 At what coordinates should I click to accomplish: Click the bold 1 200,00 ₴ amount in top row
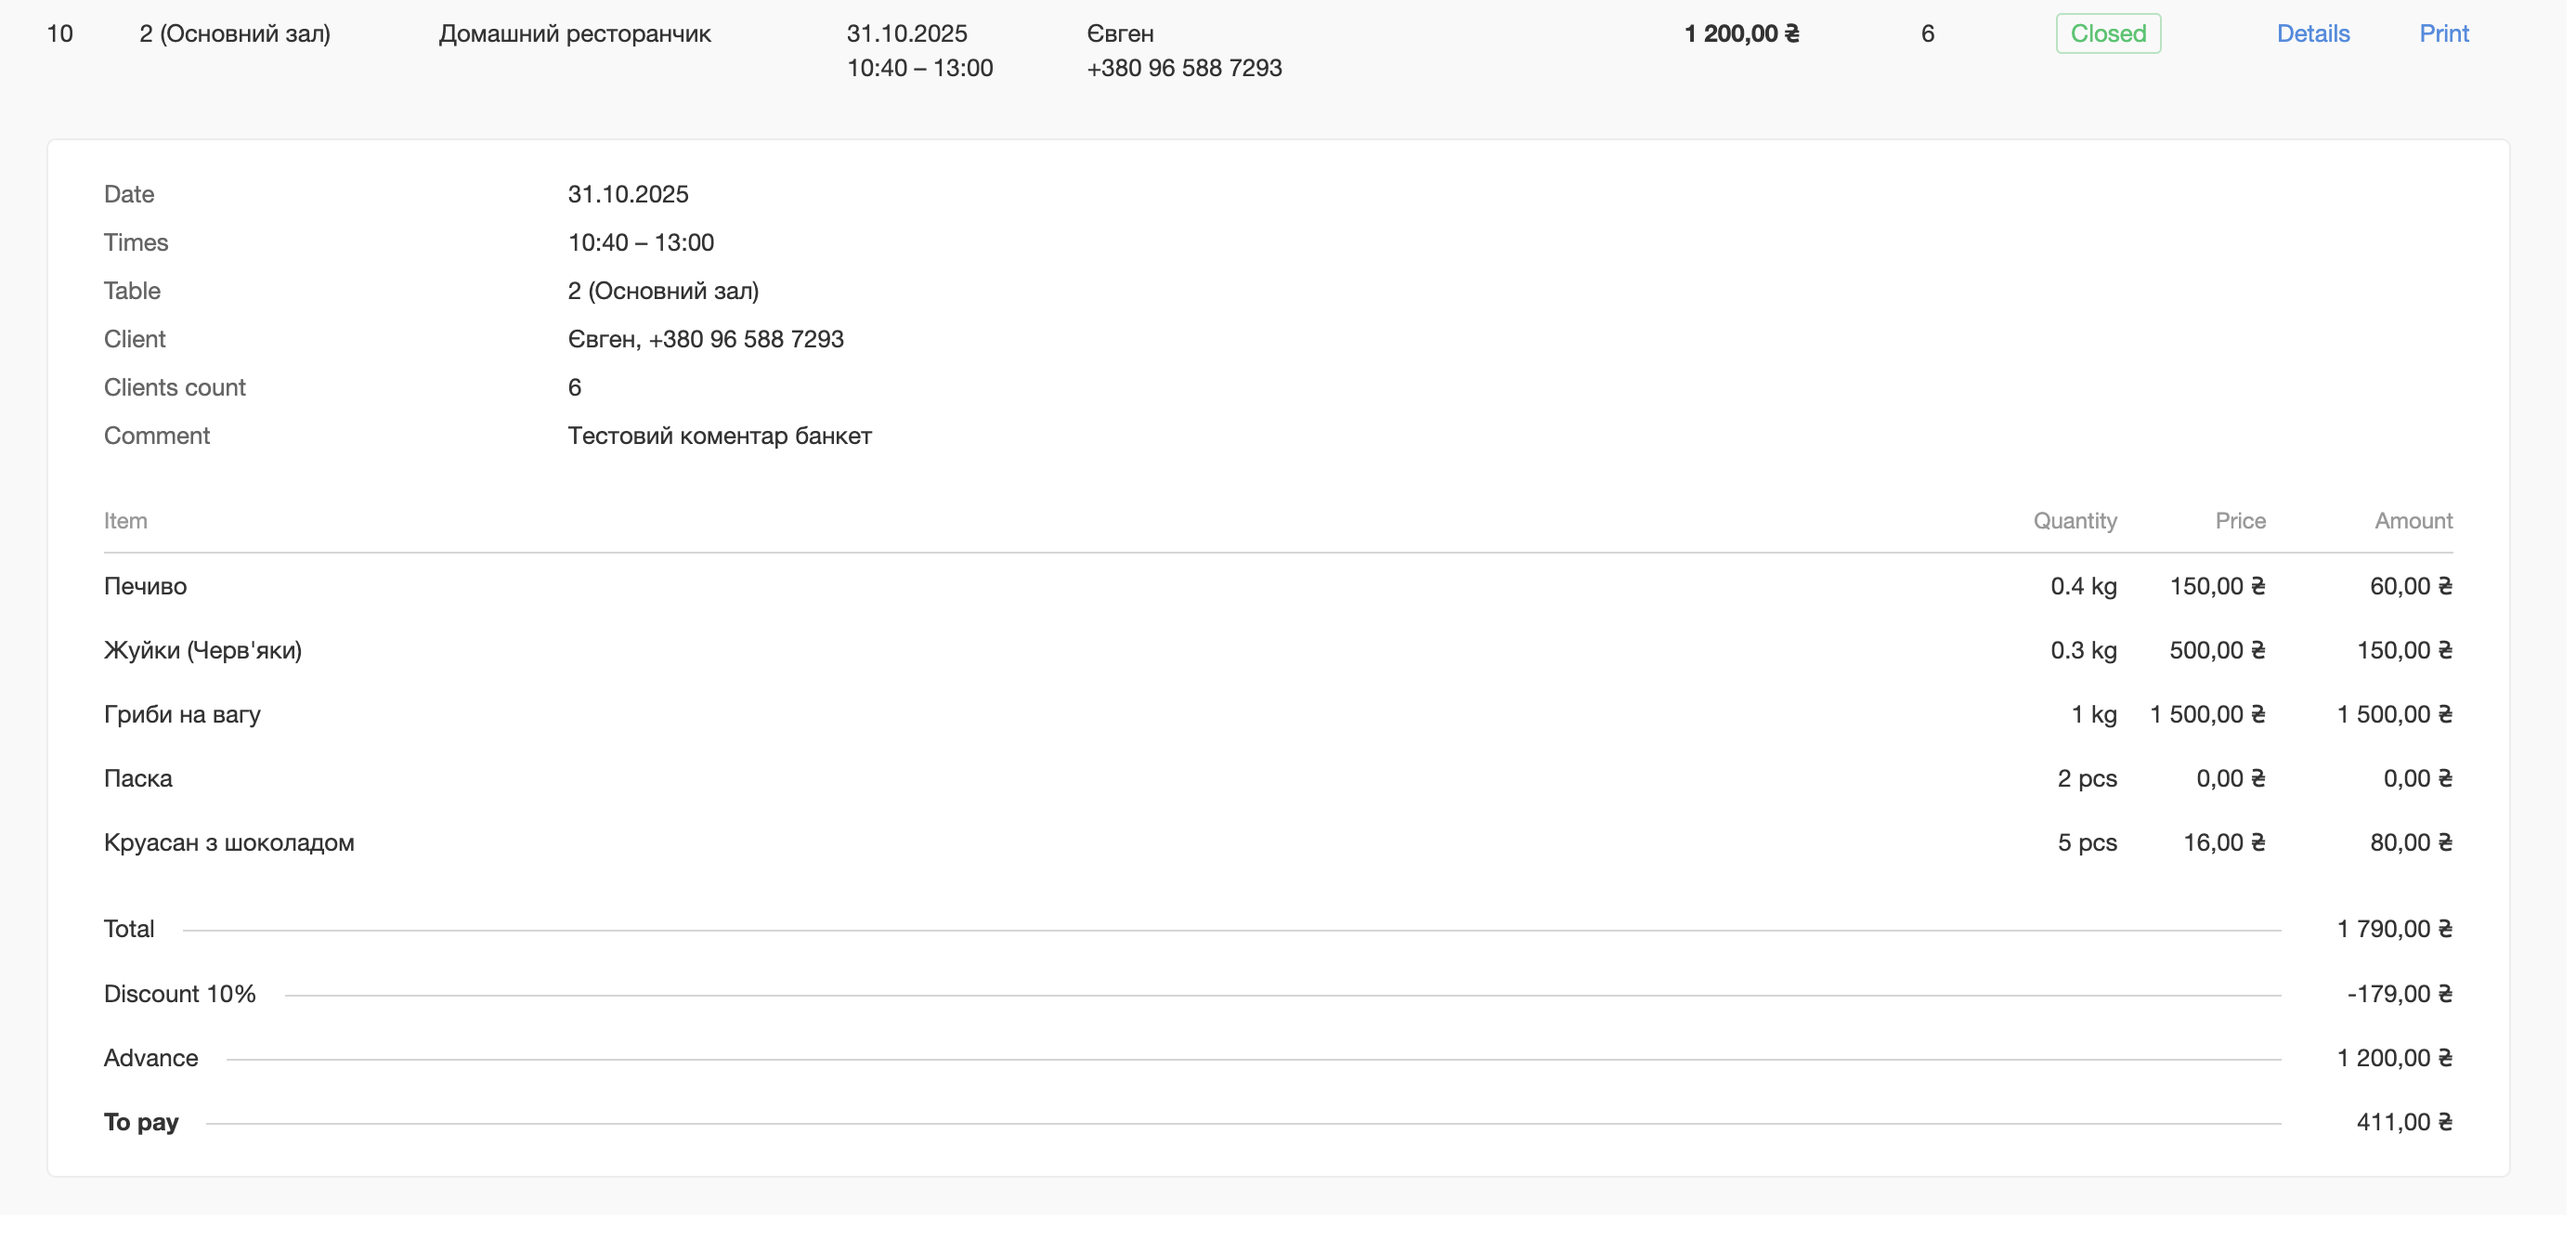coord(1741,34)
